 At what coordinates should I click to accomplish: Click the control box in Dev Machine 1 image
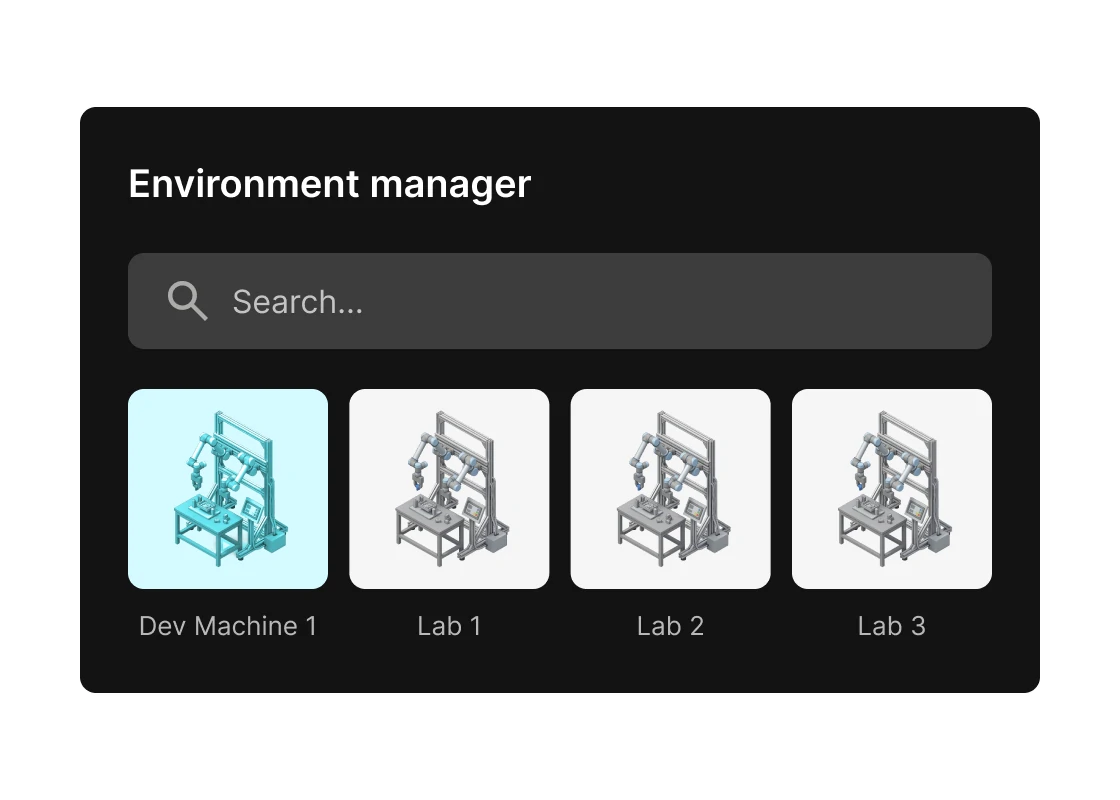273,541
